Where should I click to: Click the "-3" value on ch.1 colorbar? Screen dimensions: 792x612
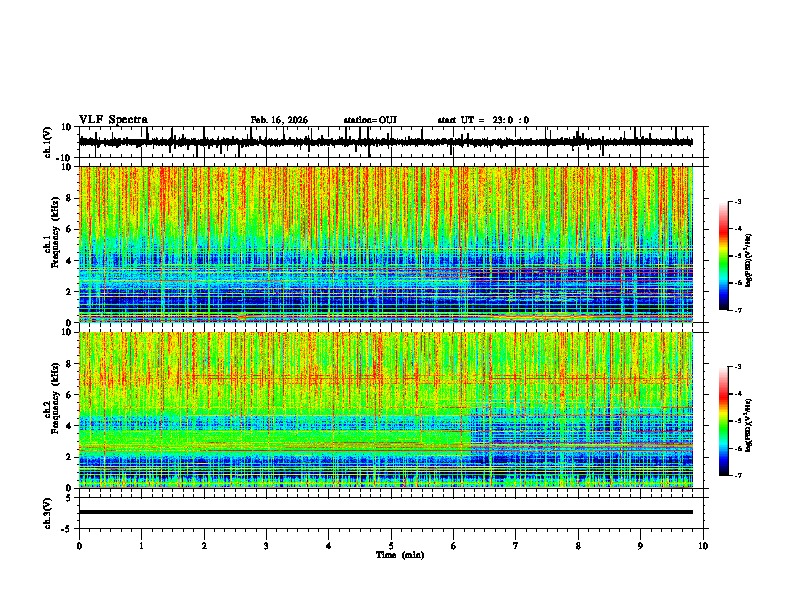737,201
